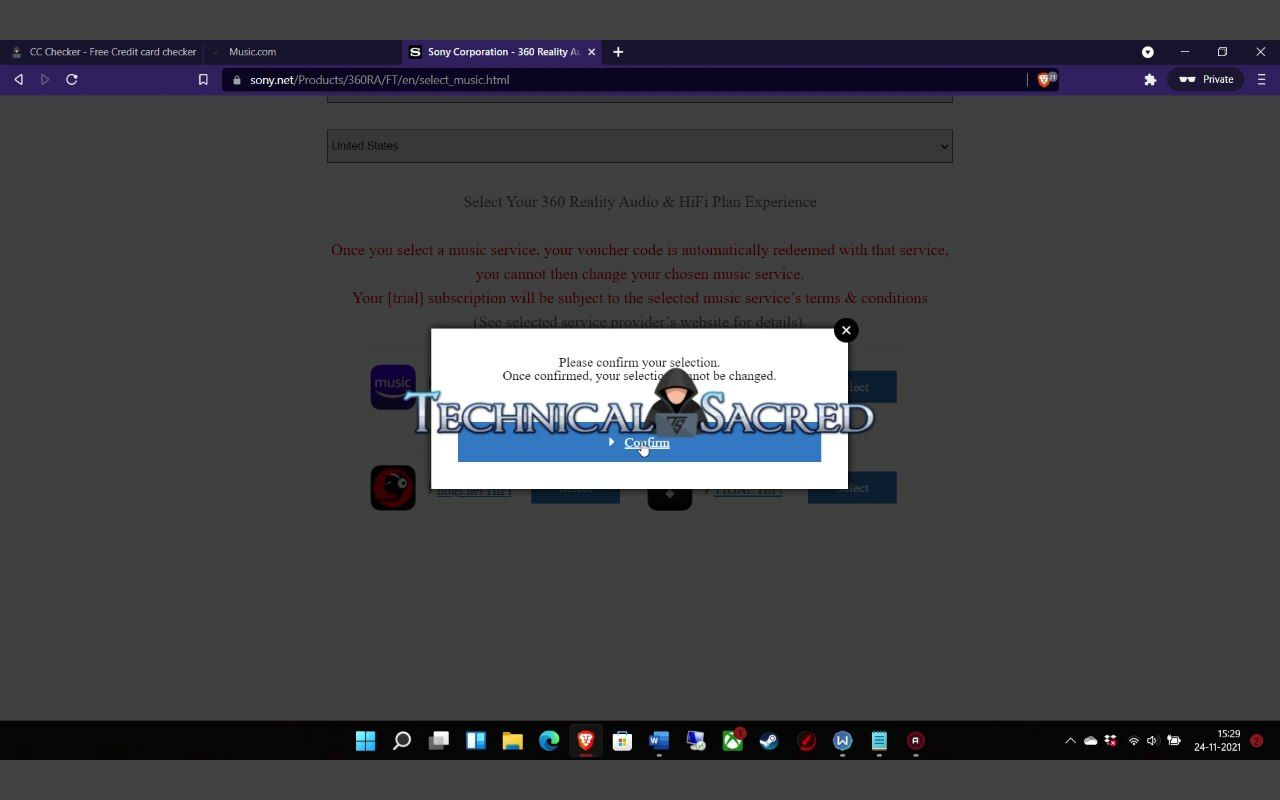Open the TIDAL HiFi link
Screen dimensions: 1280x800
pos(748,491)
